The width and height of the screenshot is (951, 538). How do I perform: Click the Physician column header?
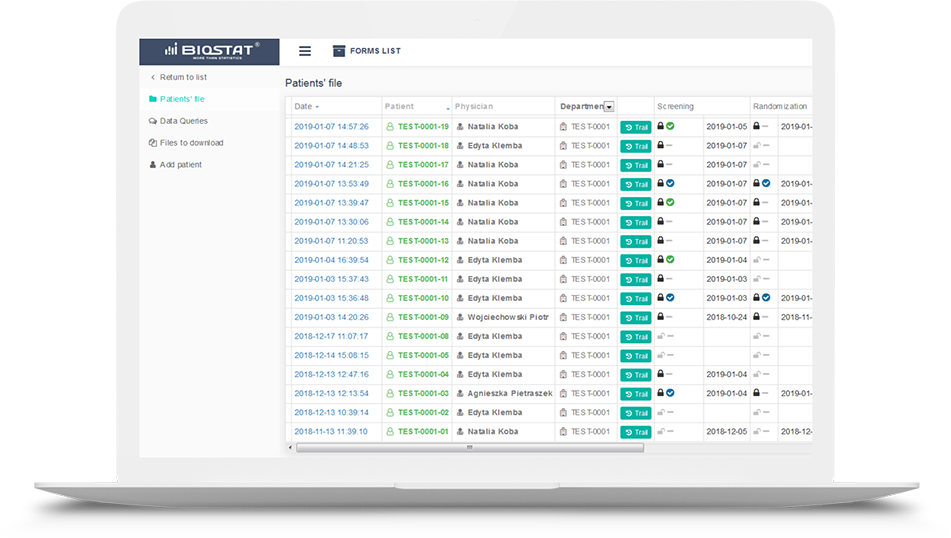pyautogui.click(x=474, y=106)
